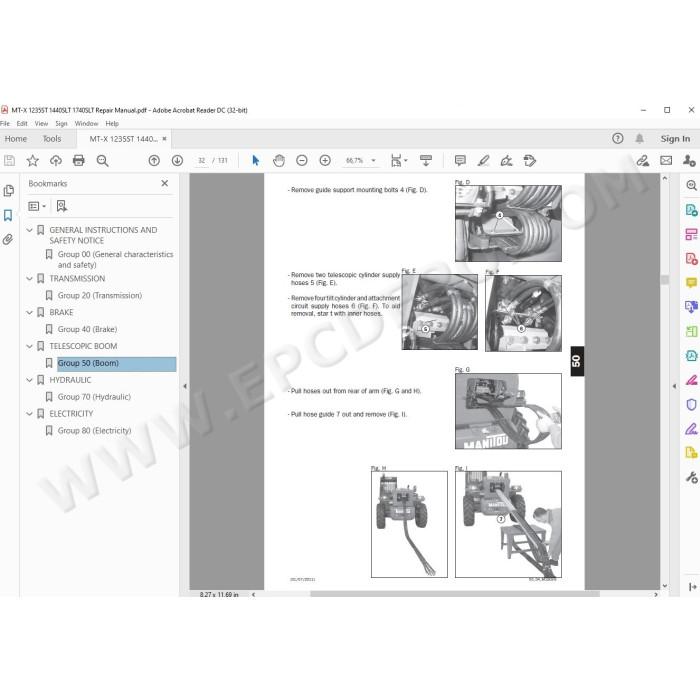Open Group 00 General characteristics bookmark

(115, 259)
